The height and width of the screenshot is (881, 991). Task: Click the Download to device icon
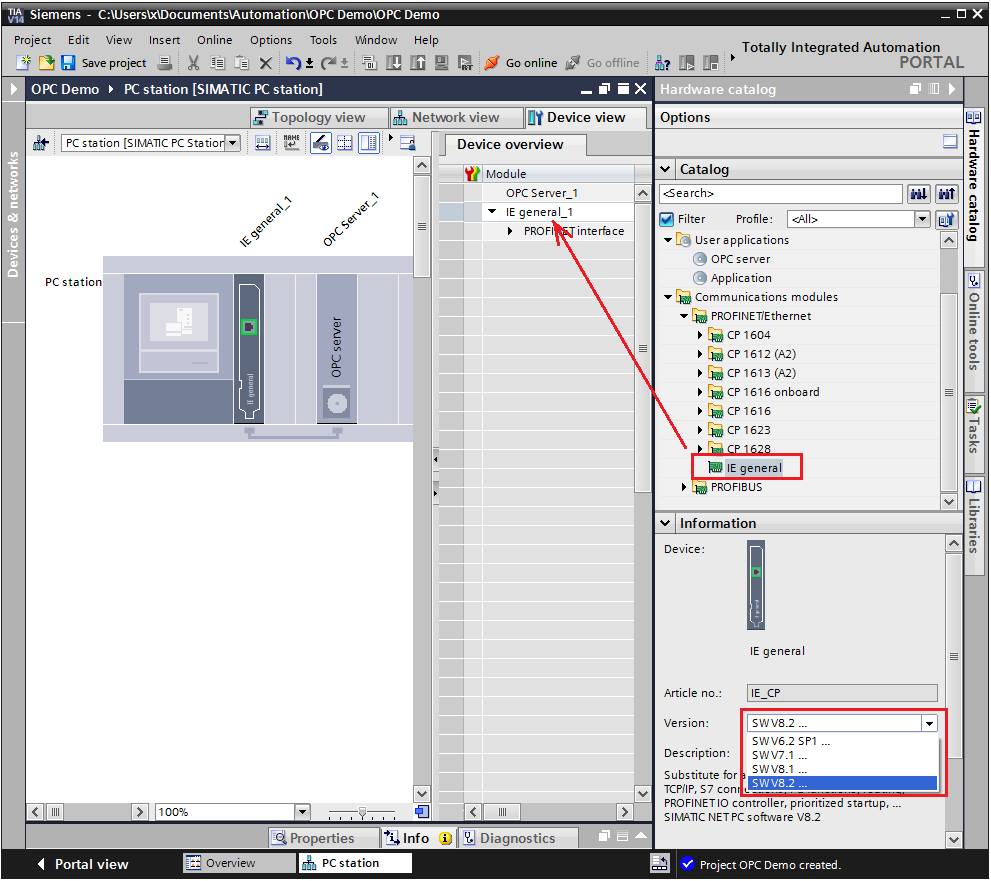pos(394,63)
